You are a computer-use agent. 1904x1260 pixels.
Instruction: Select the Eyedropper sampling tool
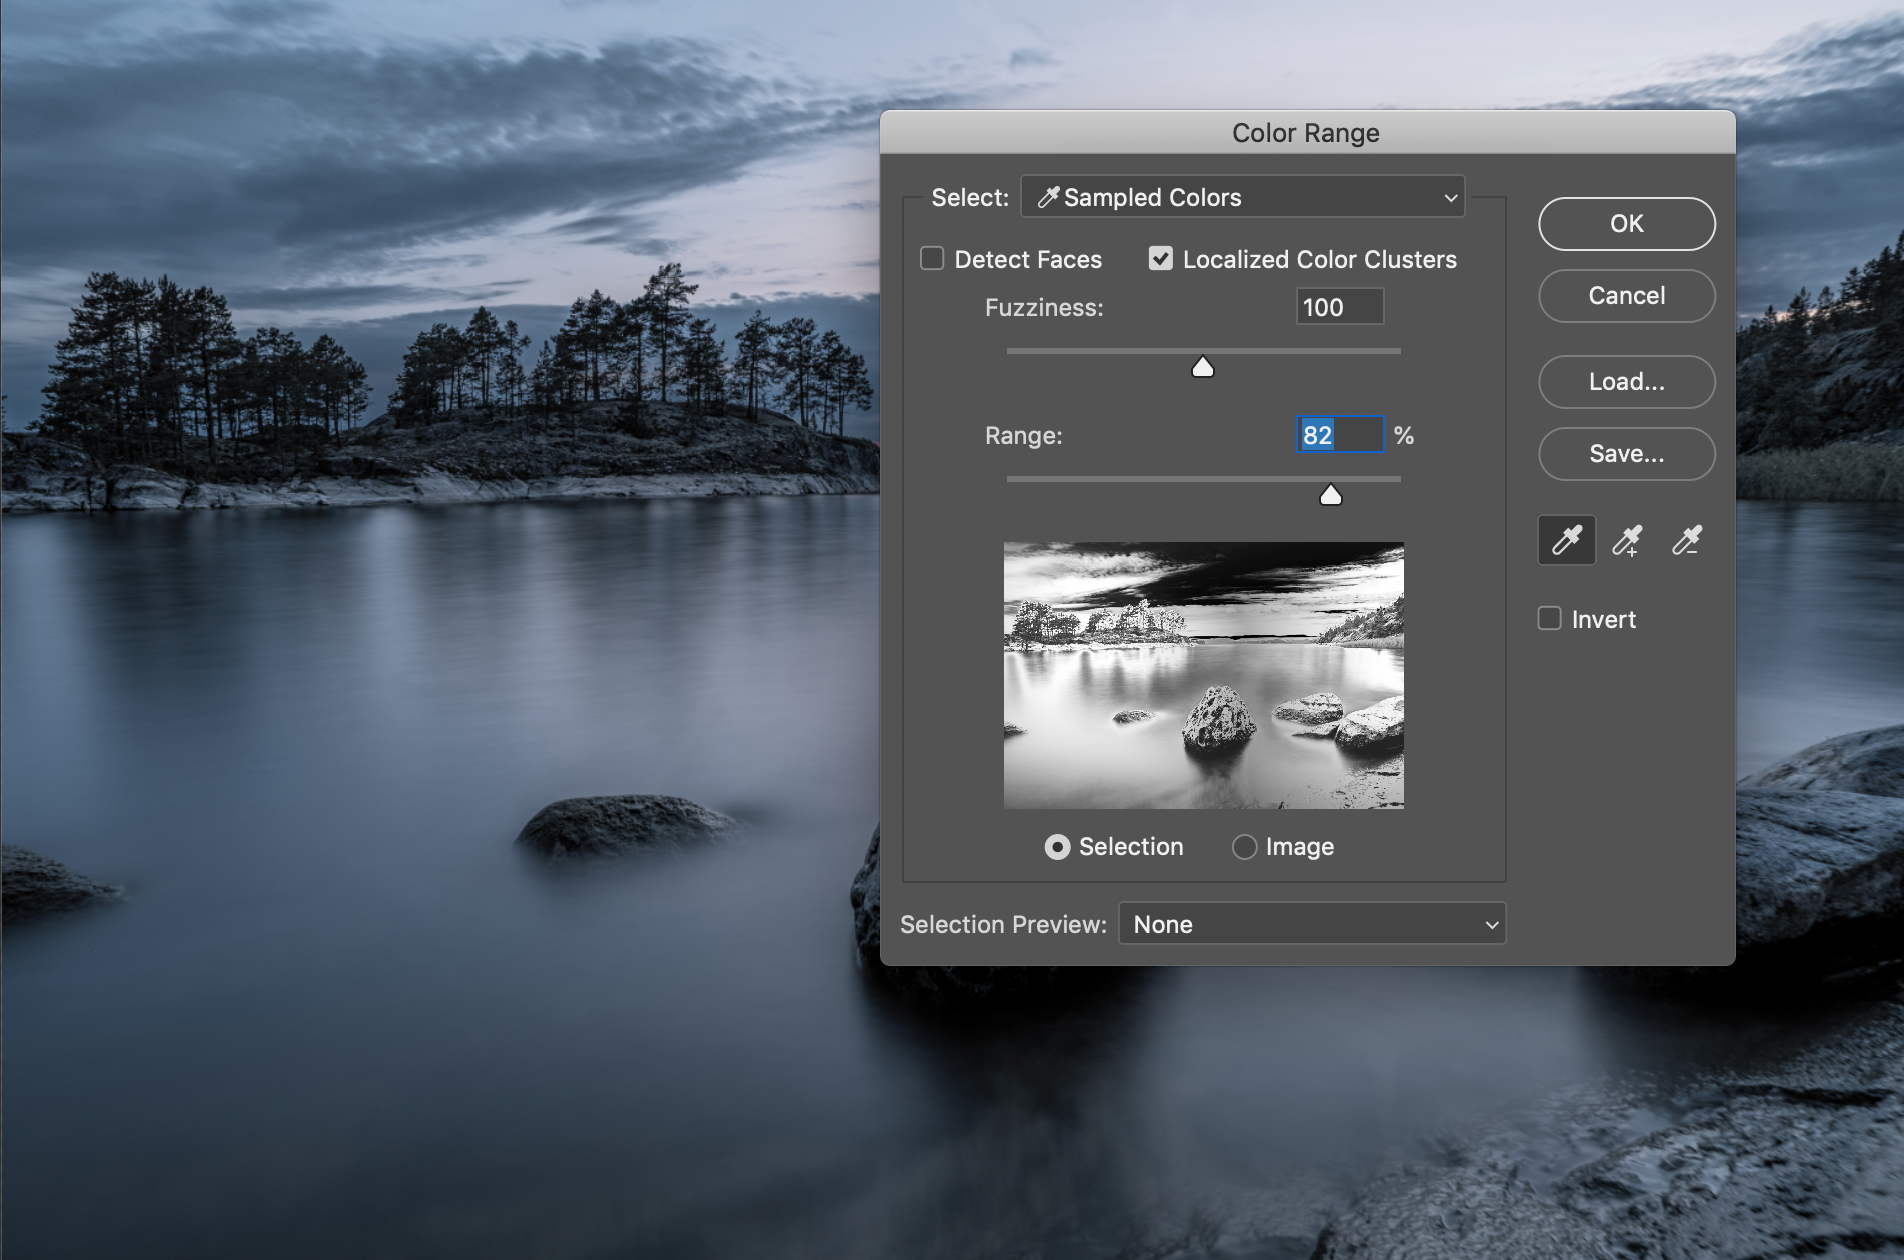1566,541
